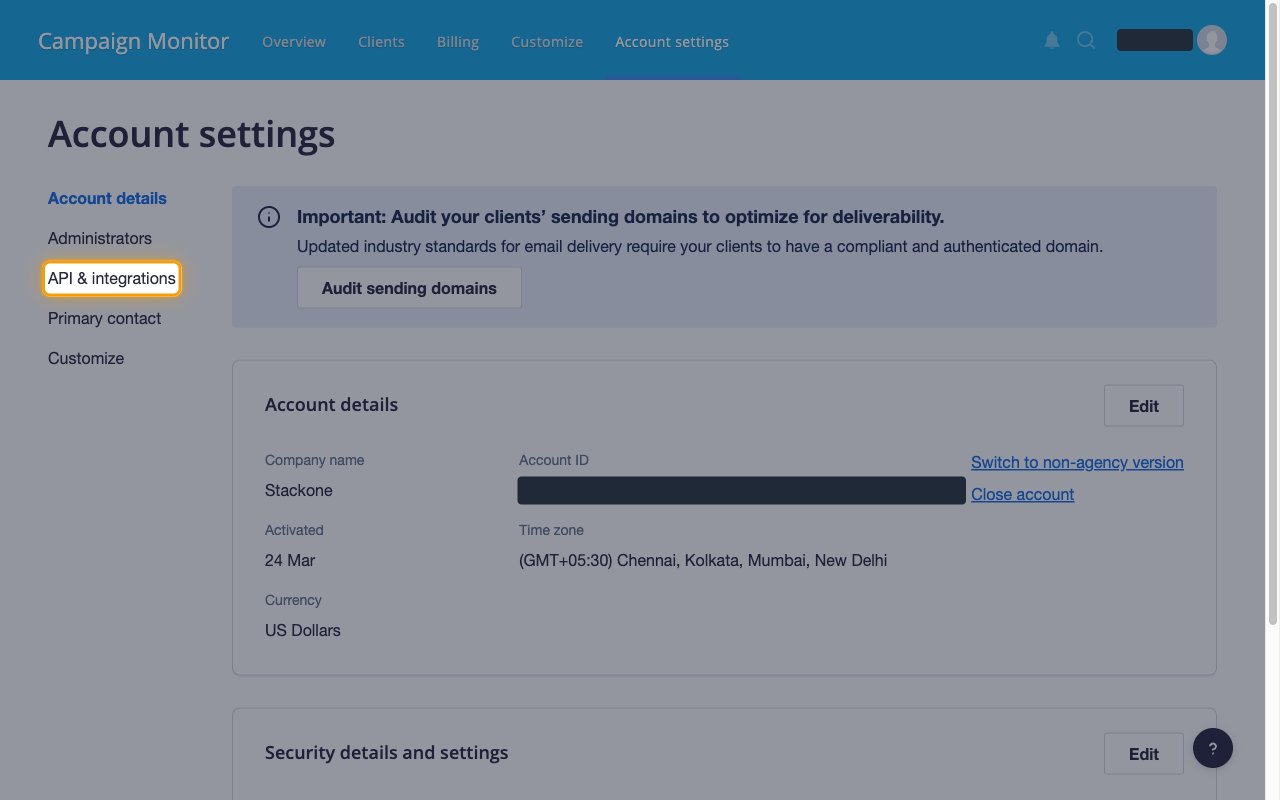Click the 24 Mar activated date

coord(290,560)
